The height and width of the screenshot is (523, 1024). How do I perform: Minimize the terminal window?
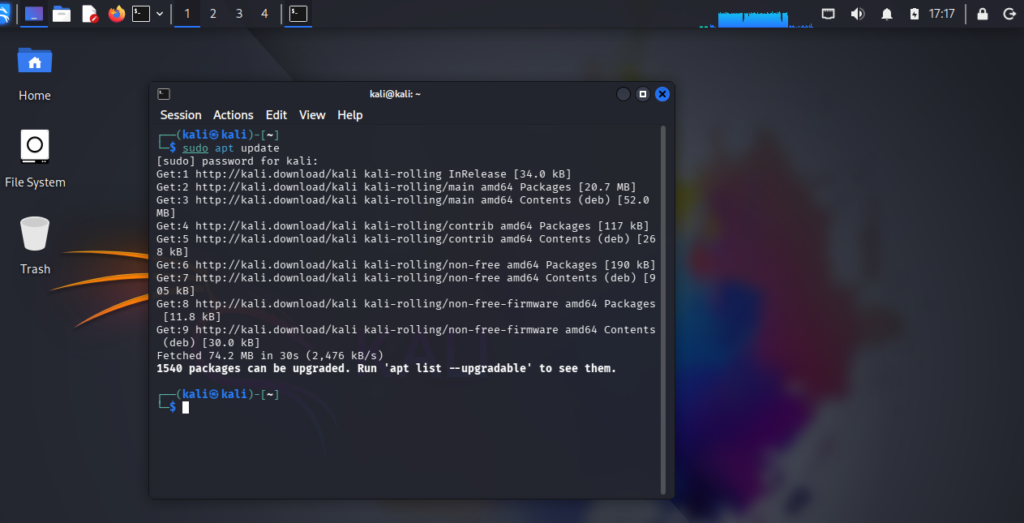623,94
